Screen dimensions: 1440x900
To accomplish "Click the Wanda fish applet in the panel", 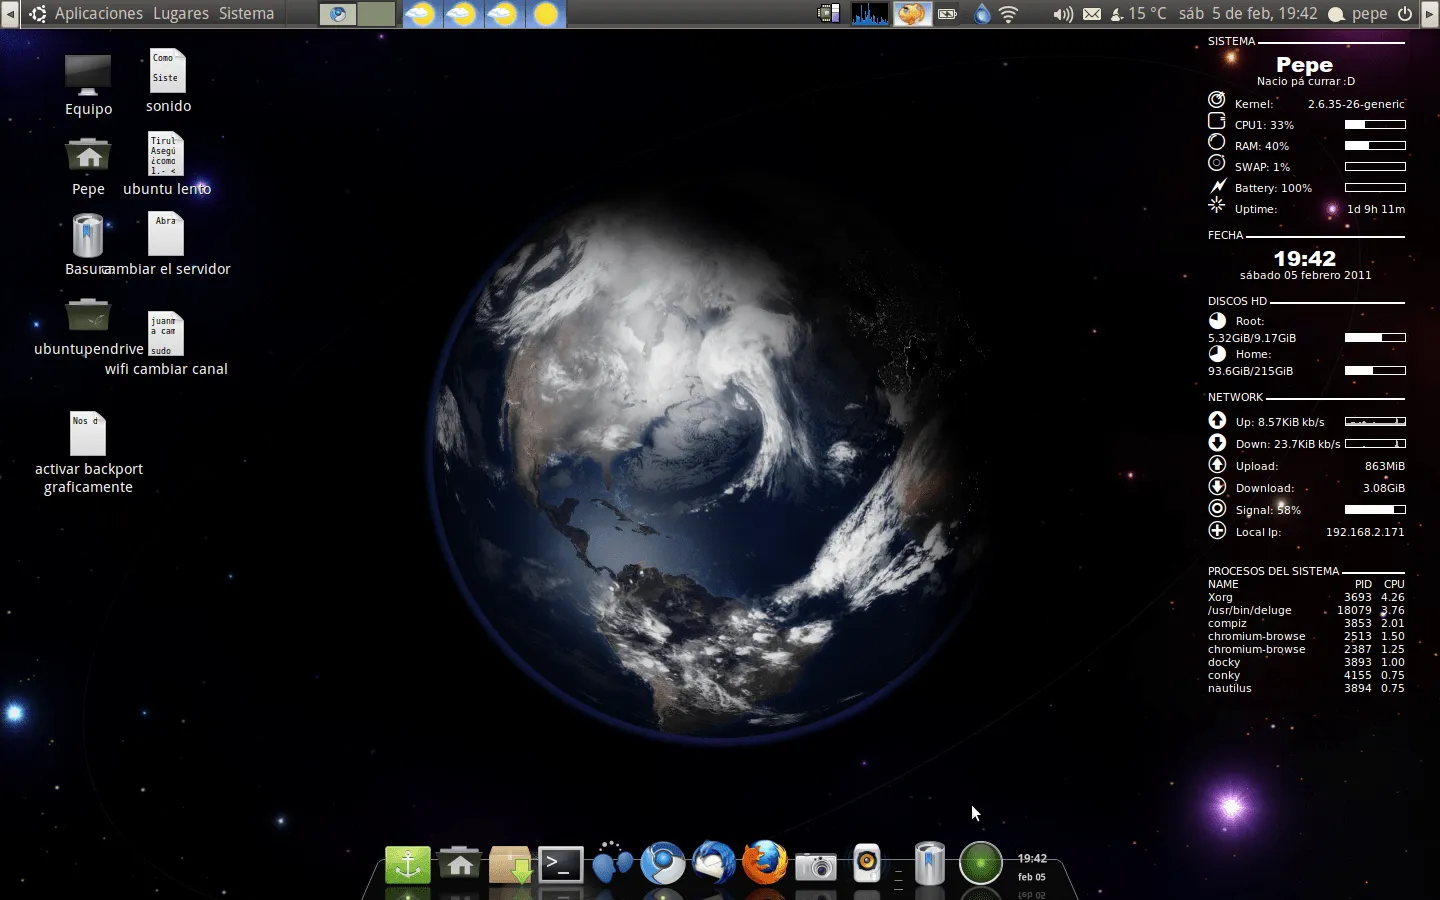I will (913, 13).
